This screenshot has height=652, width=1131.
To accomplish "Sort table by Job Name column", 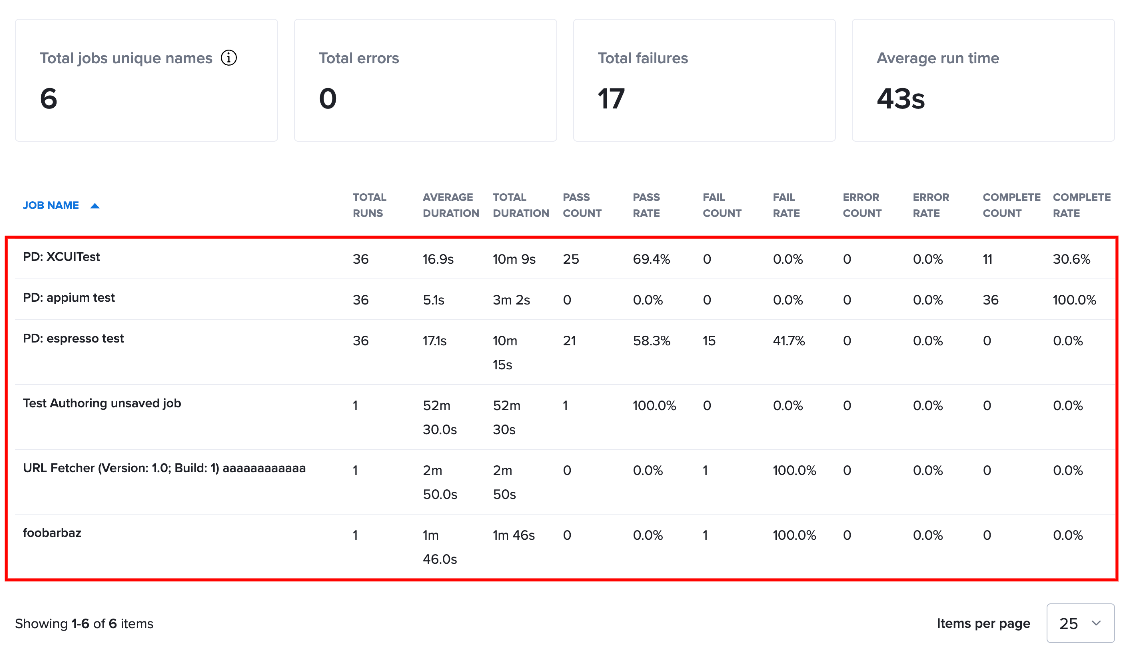I will [x=50, y=206].
